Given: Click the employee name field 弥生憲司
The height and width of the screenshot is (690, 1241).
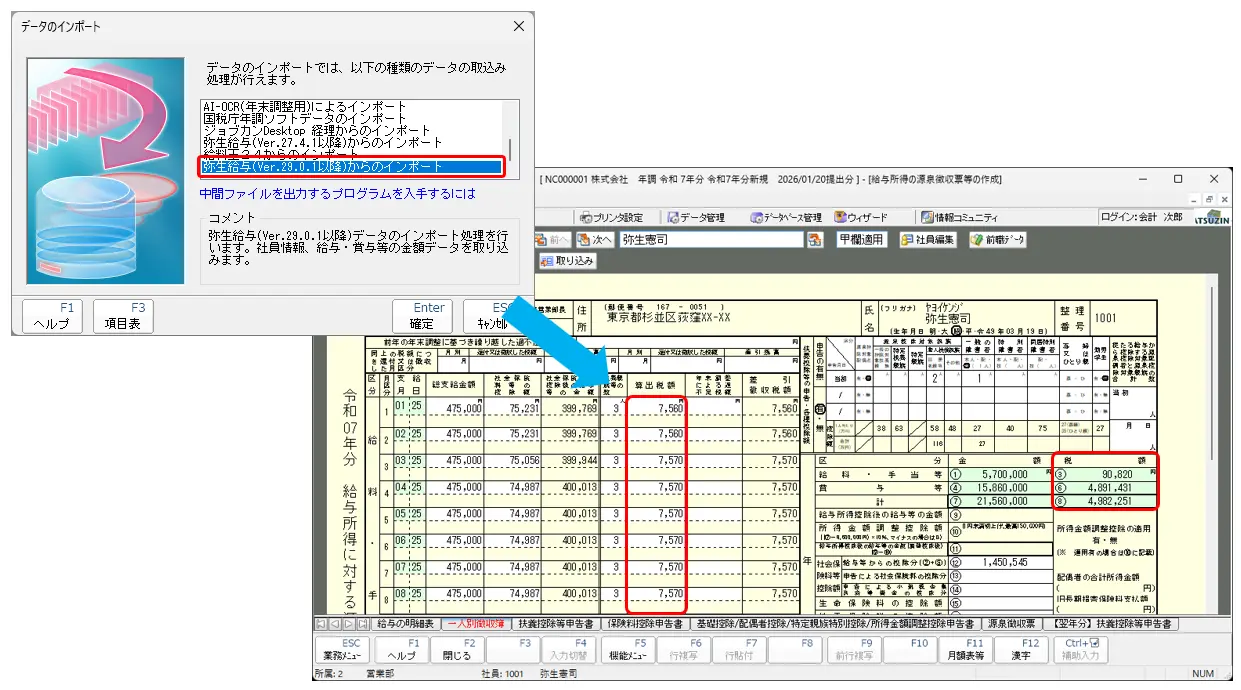Looking at the screenshot, I should click(x=710, y=240).
